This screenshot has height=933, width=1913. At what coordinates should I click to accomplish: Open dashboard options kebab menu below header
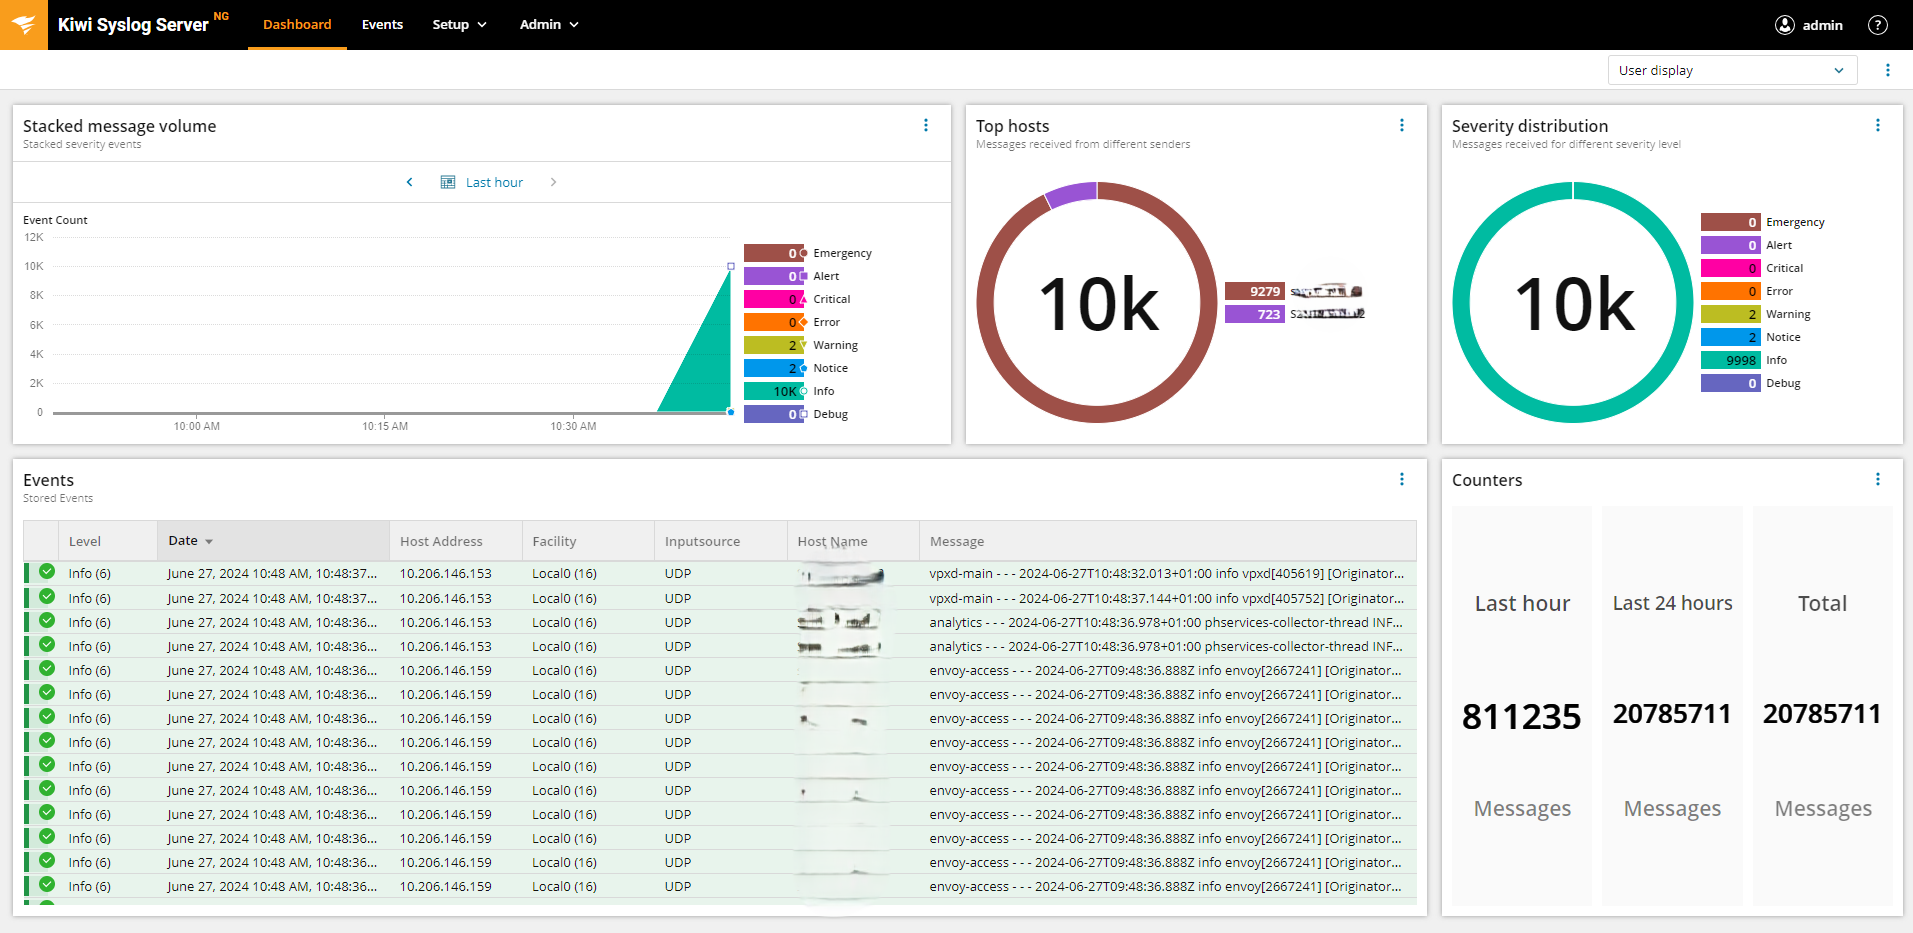pyautogui.click(x=1888, y=70)
